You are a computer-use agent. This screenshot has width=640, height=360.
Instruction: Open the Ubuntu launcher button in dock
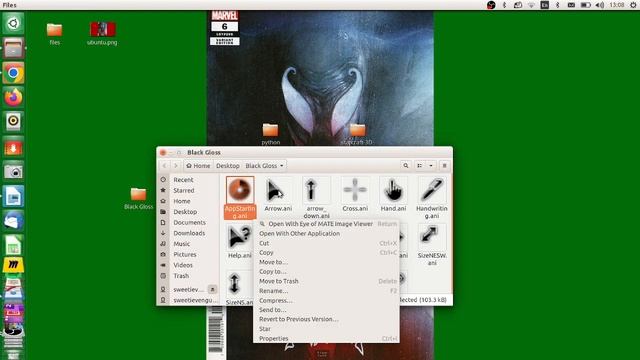tap(13, 23)
